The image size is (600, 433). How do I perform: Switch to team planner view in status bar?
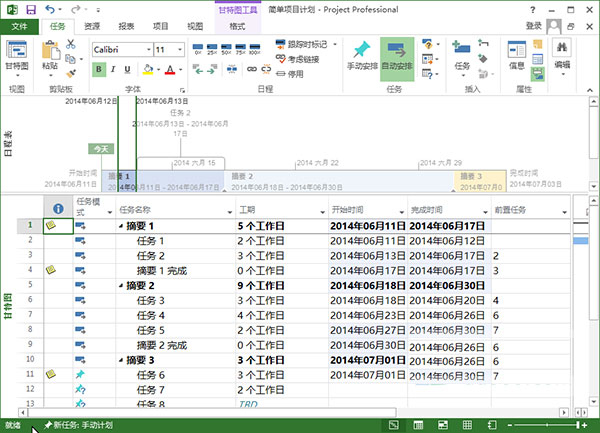click(443, 425)
